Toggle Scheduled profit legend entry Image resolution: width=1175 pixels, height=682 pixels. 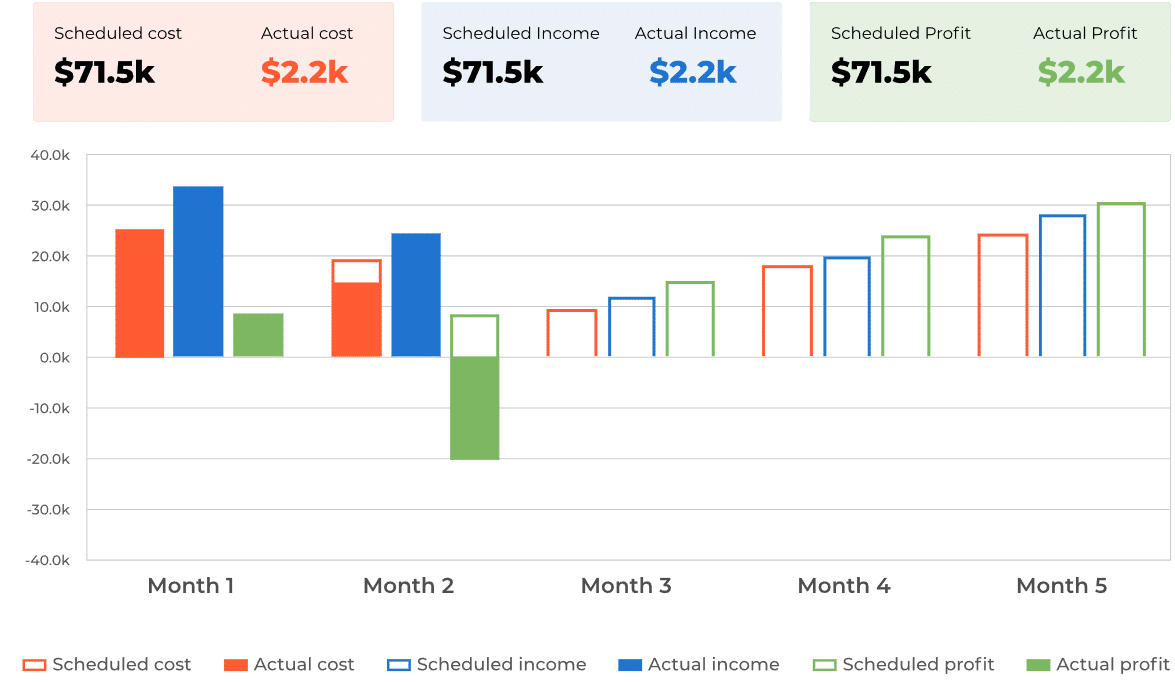(x=903, y=665)
